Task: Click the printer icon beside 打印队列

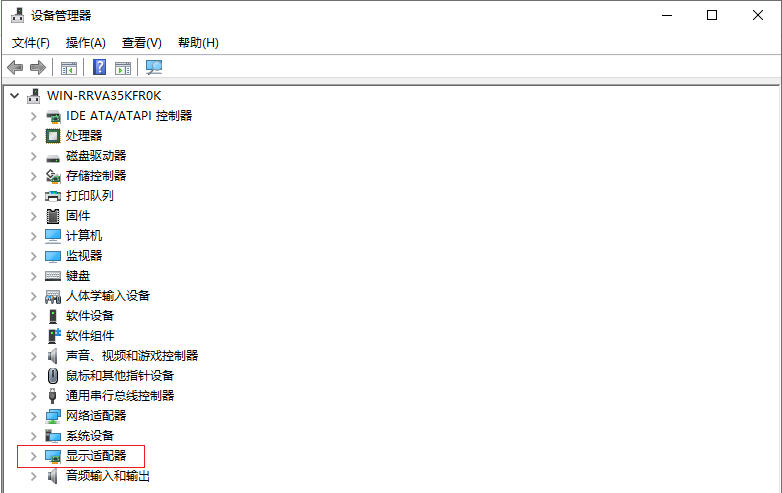Action: (53, 196)
